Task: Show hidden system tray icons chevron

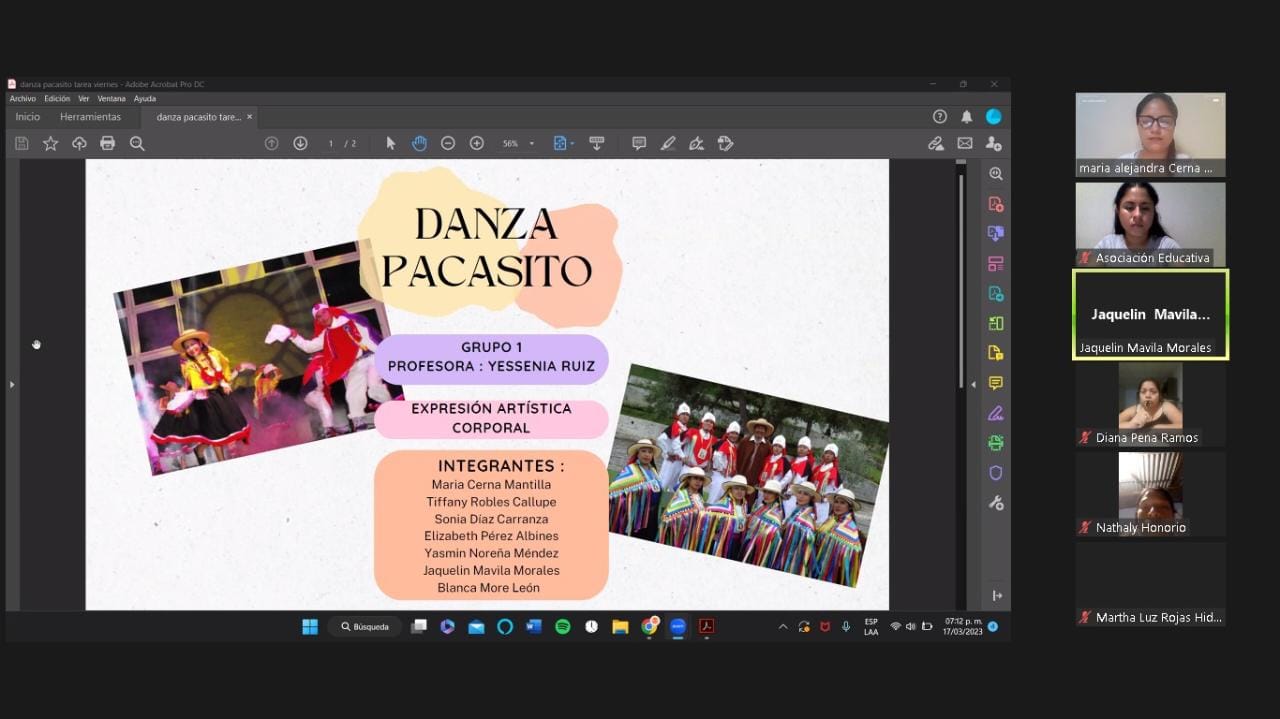Action: (x=783, y=627)
